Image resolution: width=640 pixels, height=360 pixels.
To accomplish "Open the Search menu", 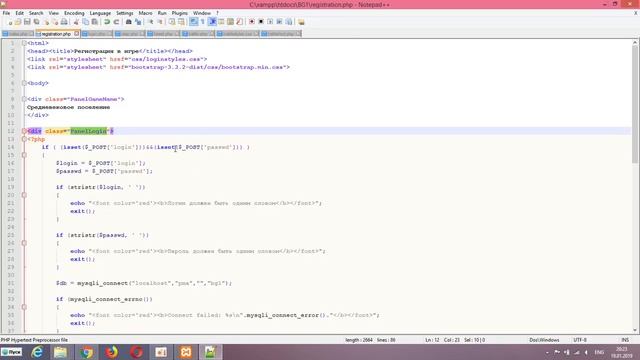I will click(36, 13).
